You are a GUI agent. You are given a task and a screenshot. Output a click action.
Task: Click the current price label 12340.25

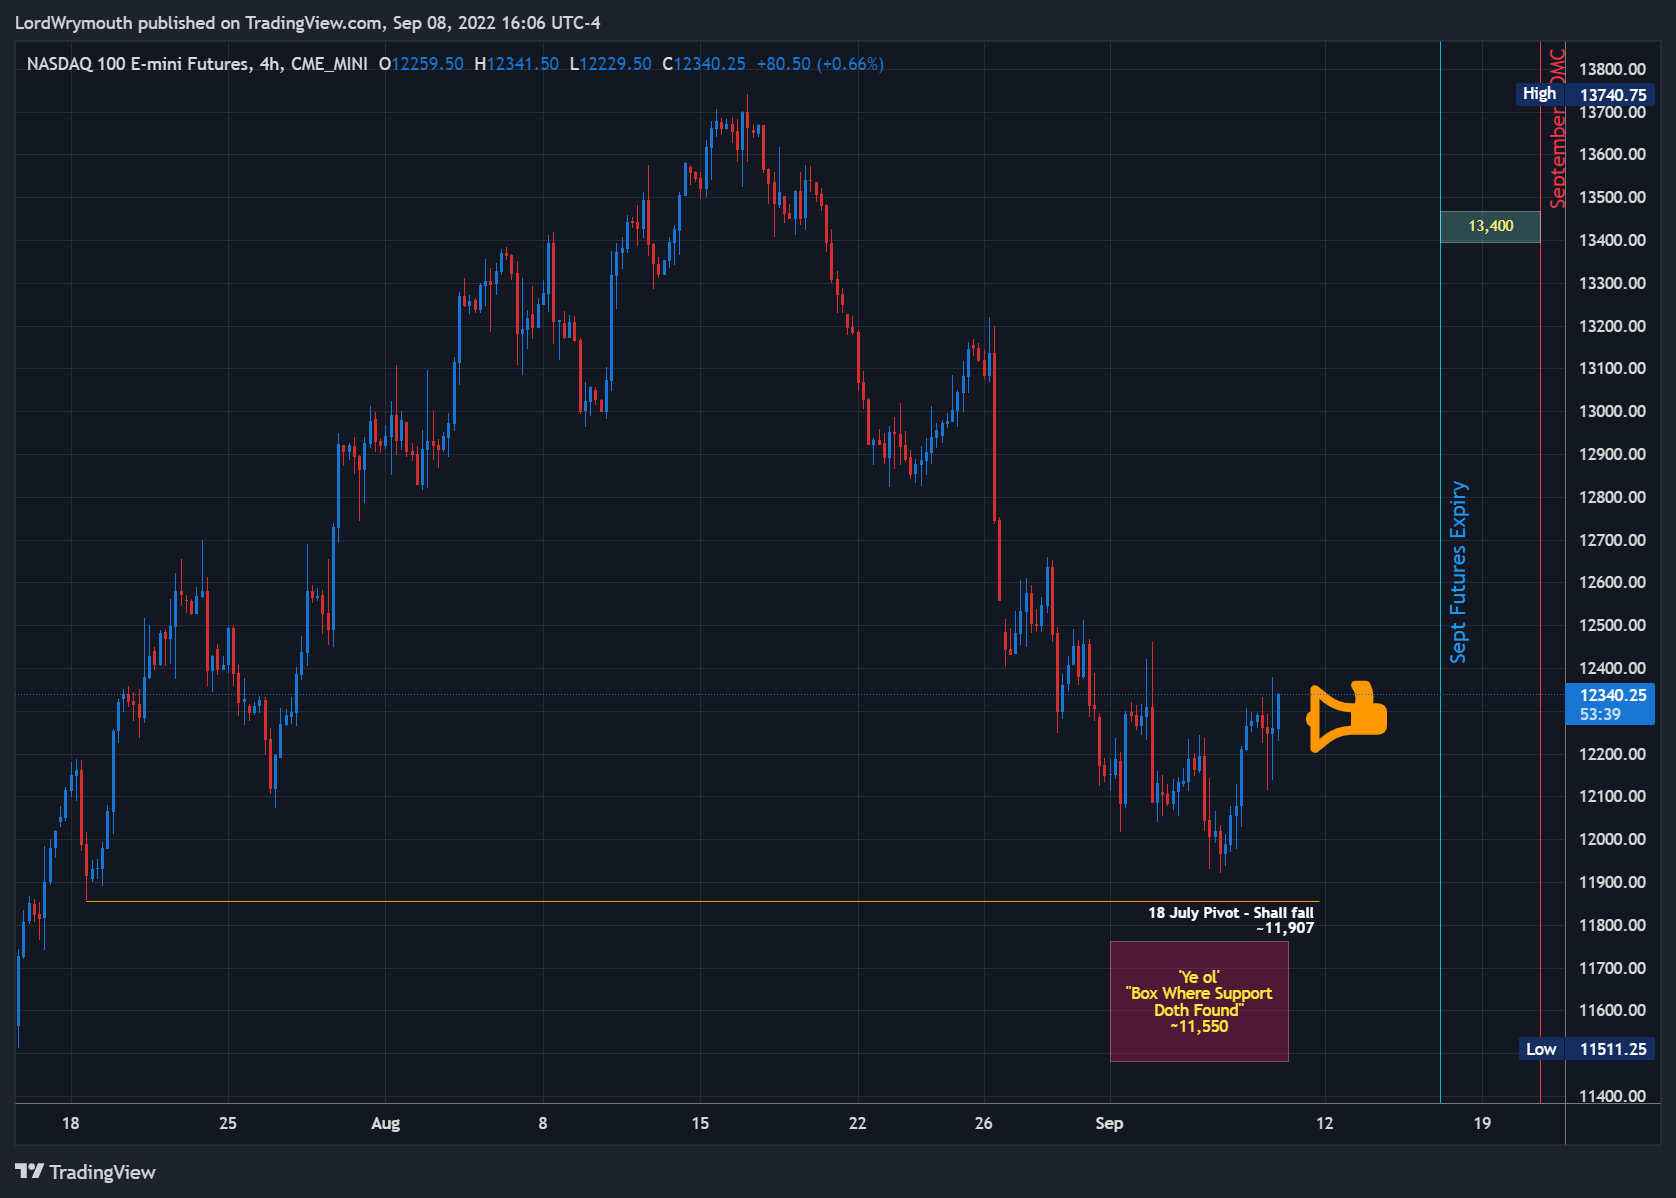pyautogui.click(x=1612, y=695)
